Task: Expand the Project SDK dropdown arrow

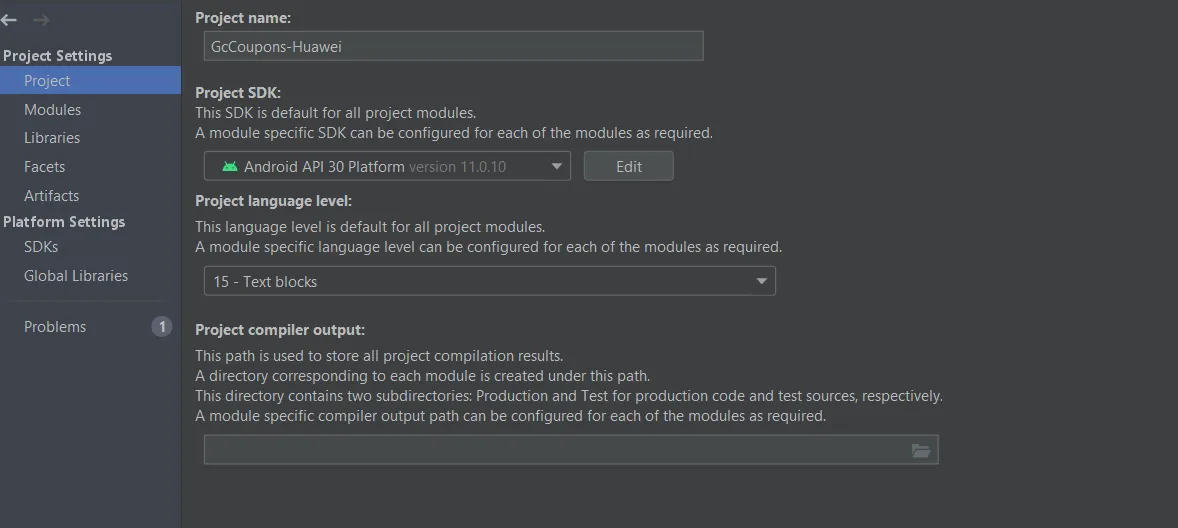Action: pyautogui.click(x=557, y=167)
